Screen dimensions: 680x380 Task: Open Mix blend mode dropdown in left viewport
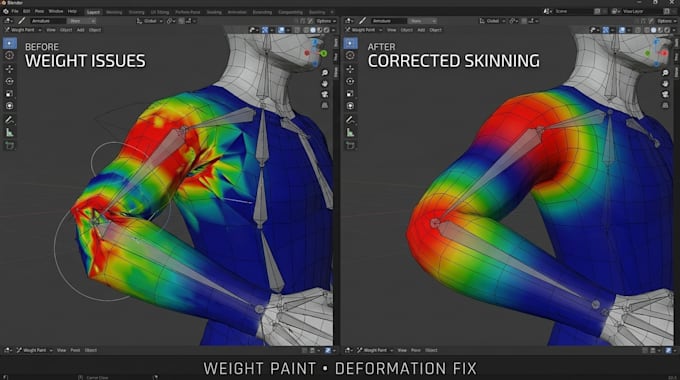point(82,21)
